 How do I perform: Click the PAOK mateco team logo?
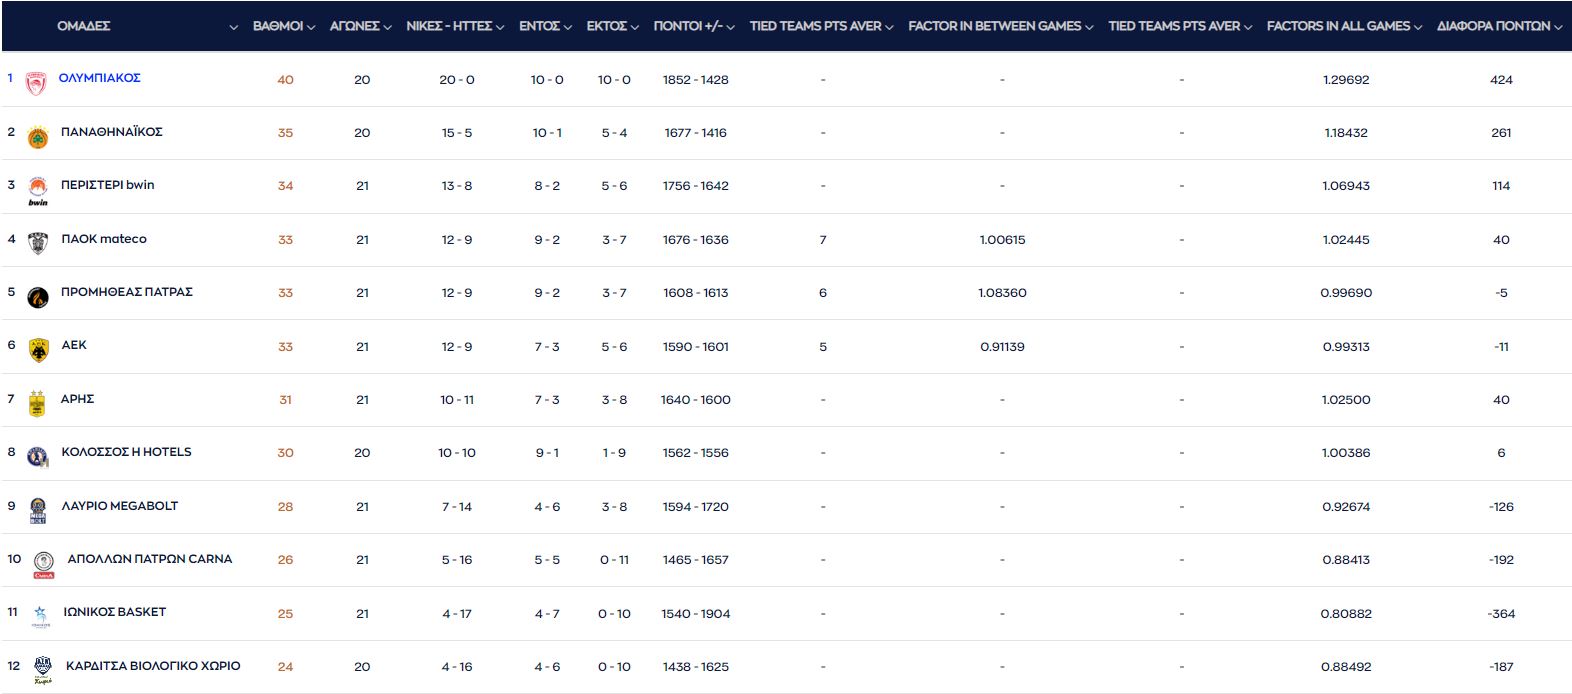click(x=37, y=243)
